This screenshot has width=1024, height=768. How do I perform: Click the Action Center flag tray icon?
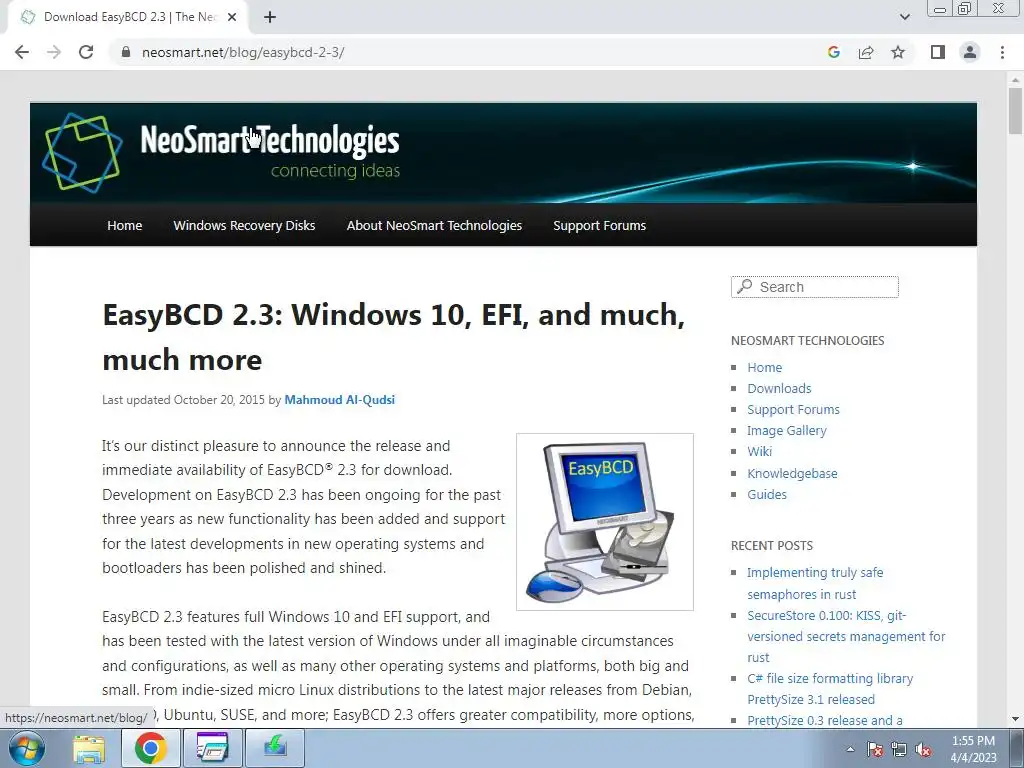pyautogui.click(x=875, y=750)
